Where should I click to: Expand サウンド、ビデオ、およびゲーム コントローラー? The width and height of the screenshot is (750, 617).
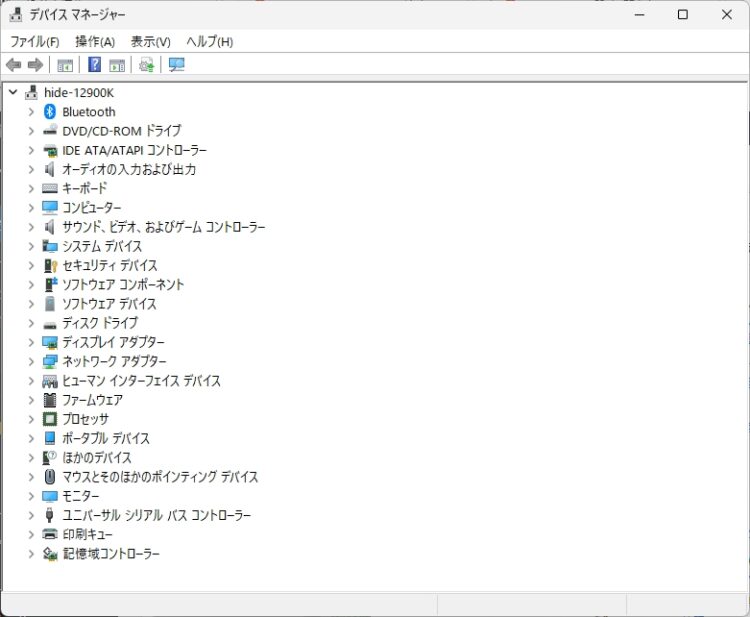pyautogui.click(x=31, y=227)
